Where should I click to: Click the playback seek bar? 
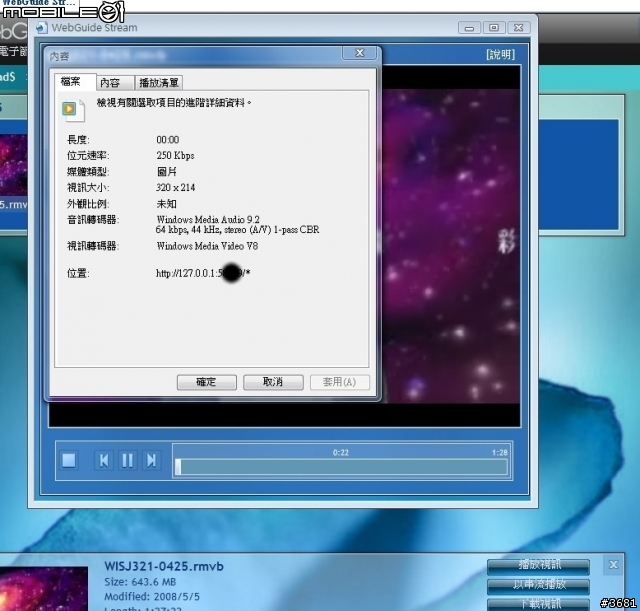(342, 467)
